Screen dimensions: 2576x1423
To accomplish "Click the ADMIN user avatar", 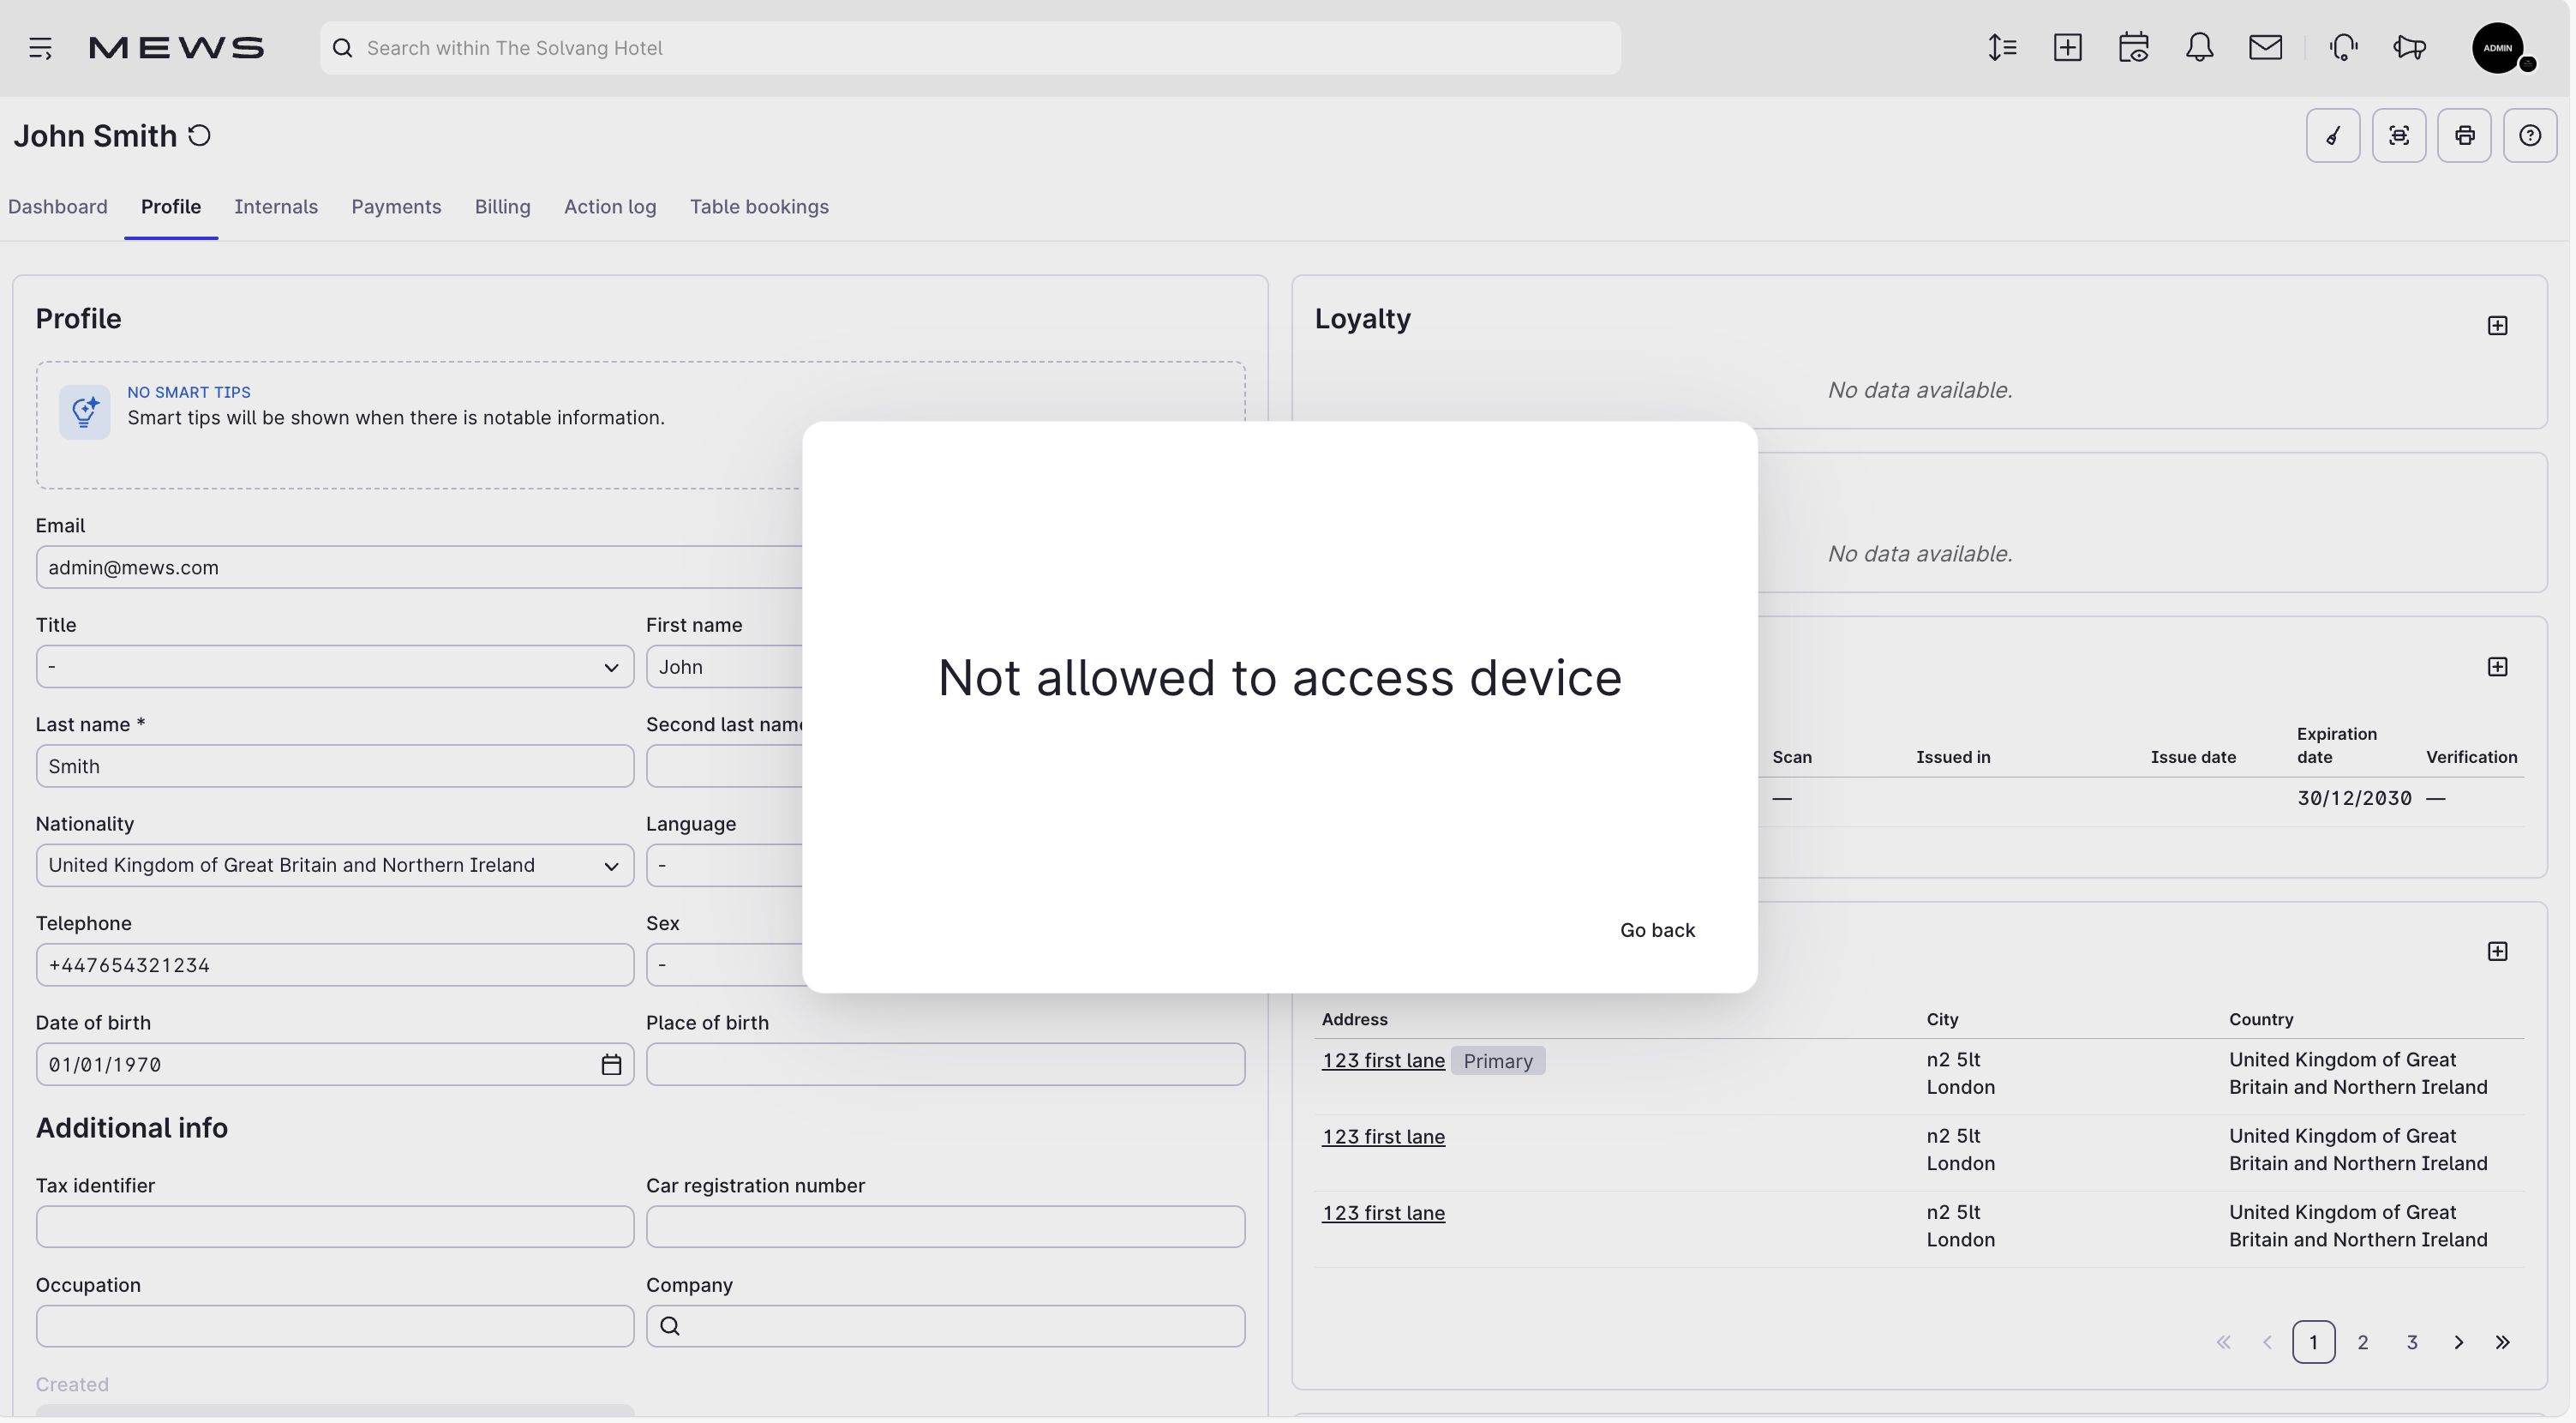I will [2497, 48].
